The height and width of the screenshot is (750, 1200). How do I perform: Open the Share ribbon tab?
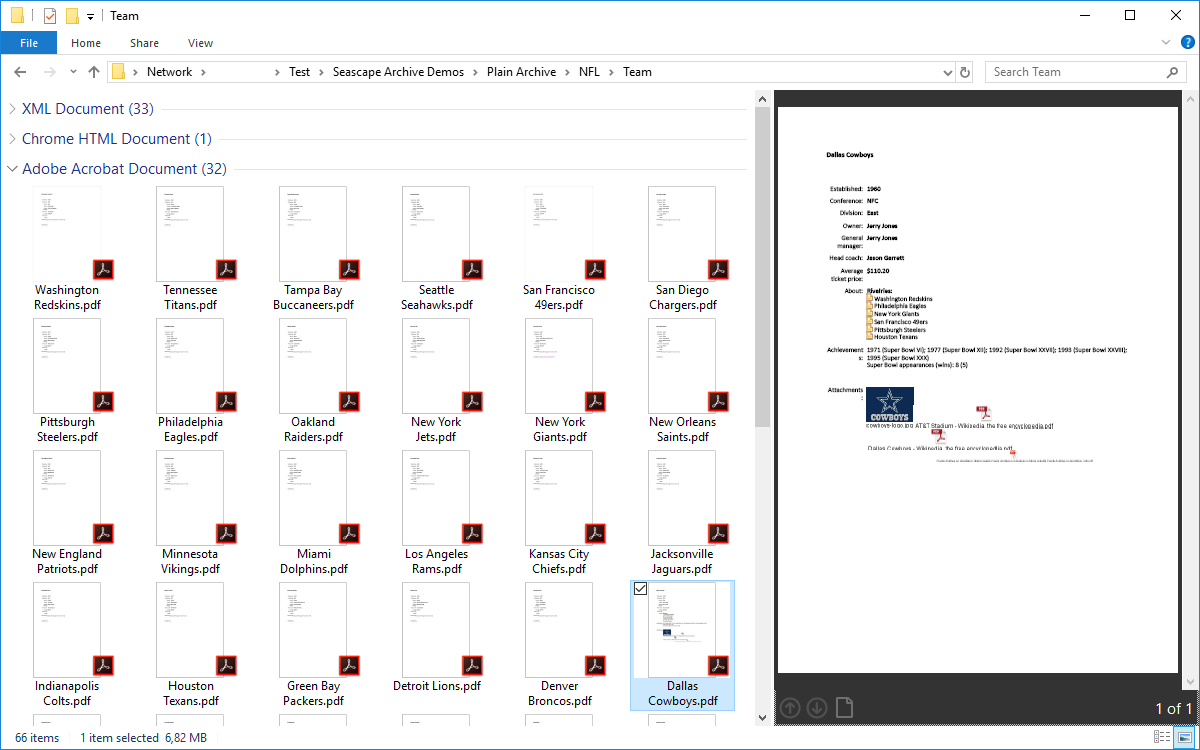[144, 43]
